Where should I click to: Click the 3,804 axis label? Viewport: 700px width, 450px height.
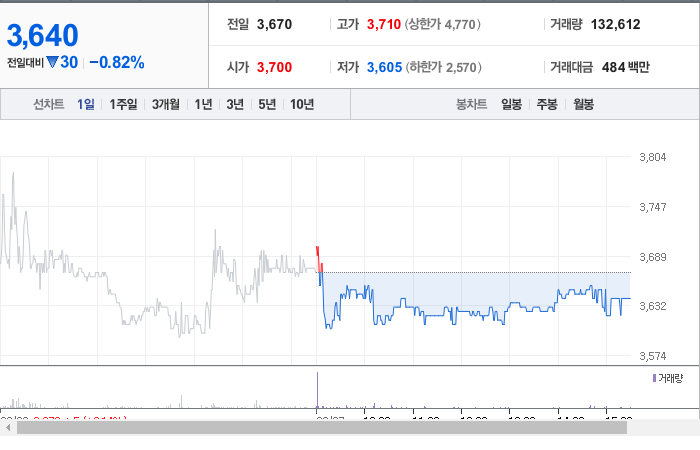(652, 157)
